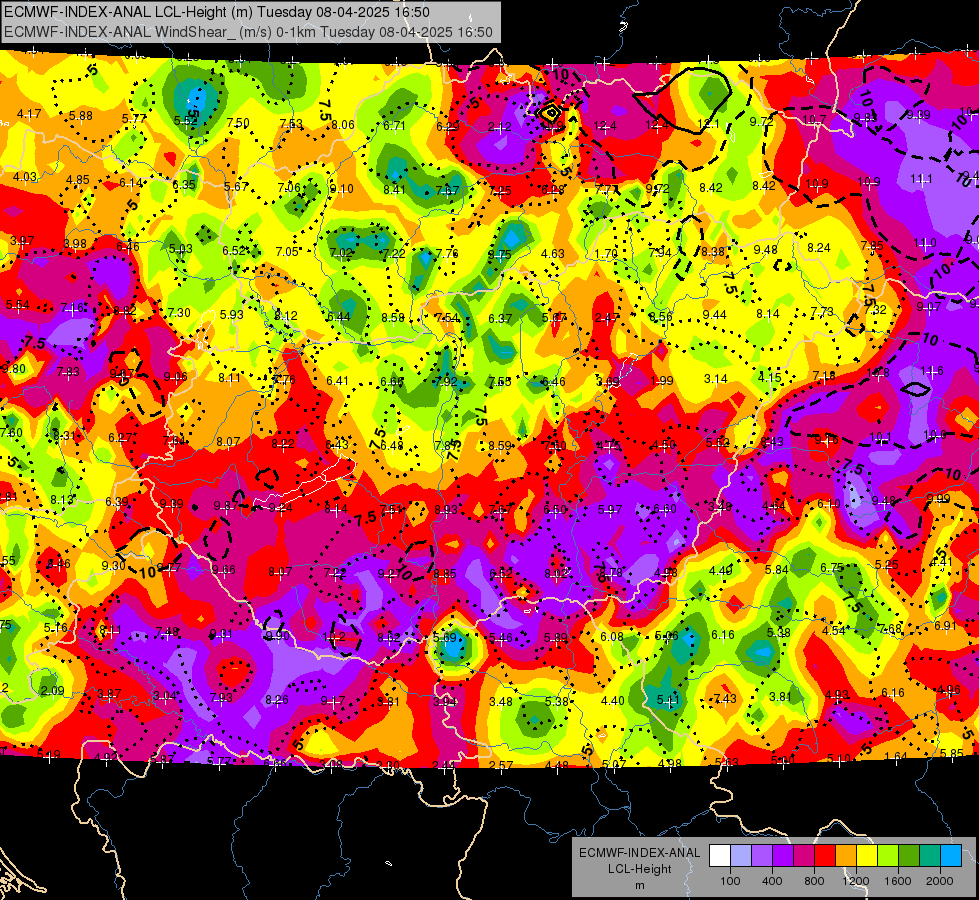
Task: Click the 4.15 wind shear value
Action: coord(770,377)
